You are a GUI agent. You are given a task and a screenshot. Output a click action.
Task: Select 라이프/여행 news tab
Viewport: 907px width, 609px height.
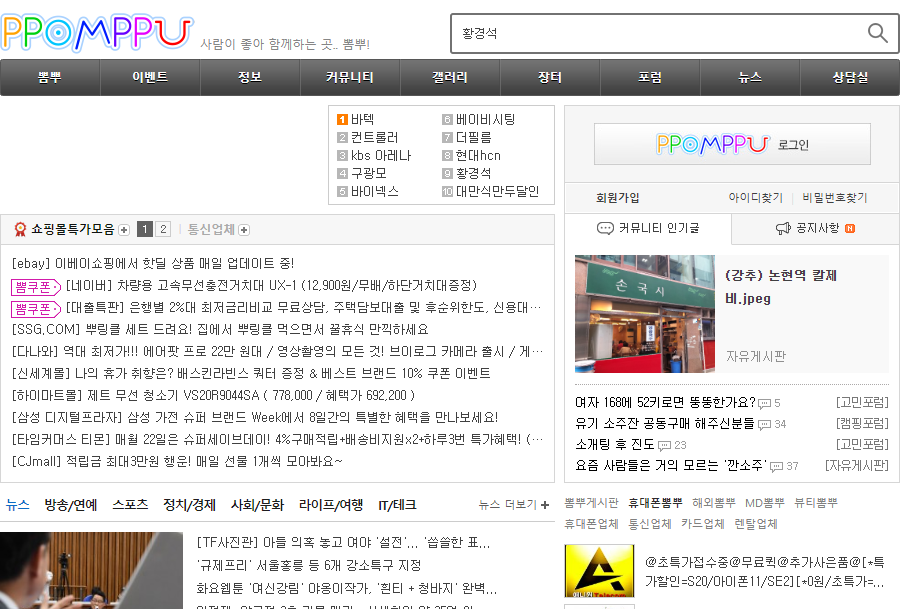(x=331, y=505)
